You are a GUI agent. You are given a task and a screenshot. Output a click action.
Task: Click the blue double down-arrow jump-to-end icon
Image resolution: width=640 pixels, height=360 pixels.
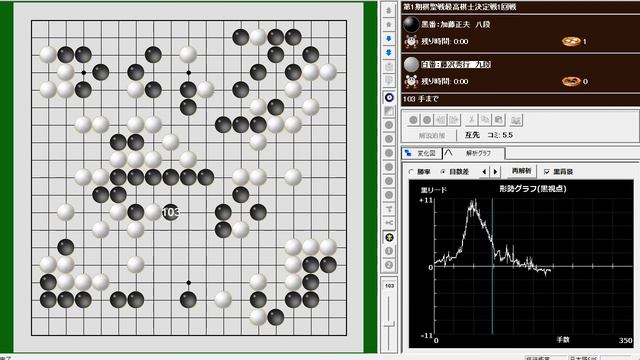pos(389,53)
